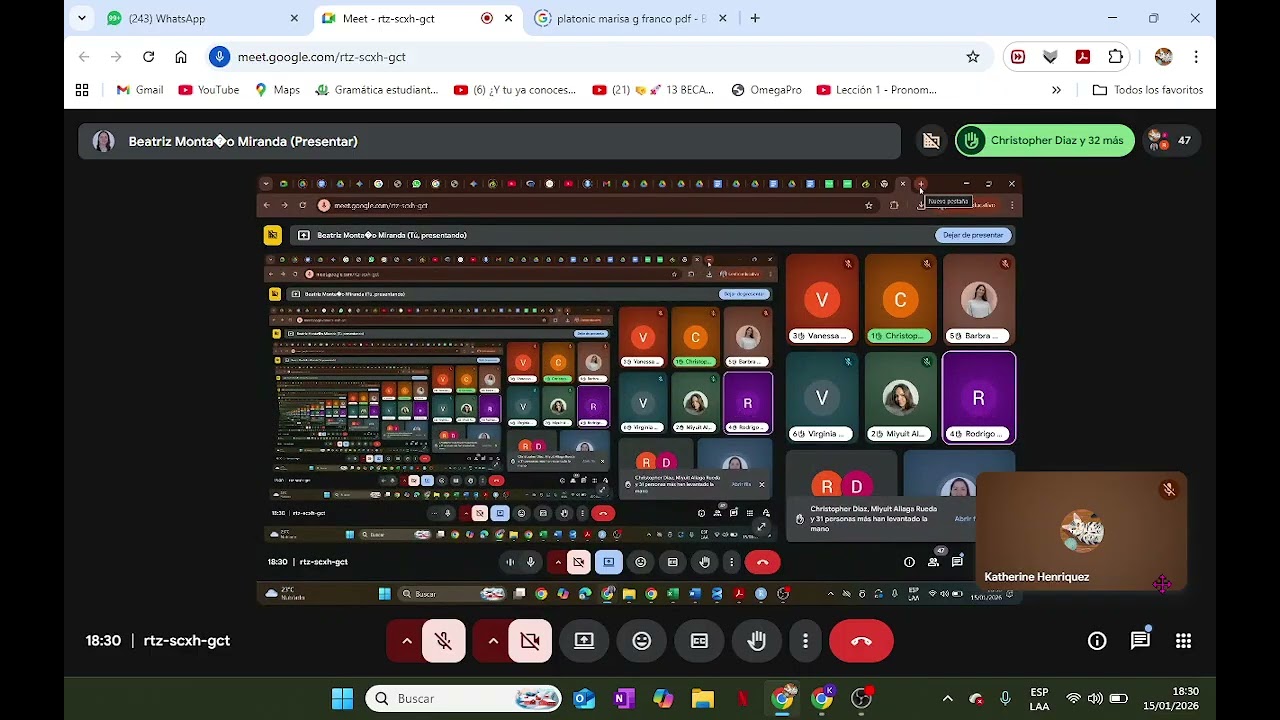
Task: Open chat with everyone
Action: pyautogui.click(x=1140, y=641)
